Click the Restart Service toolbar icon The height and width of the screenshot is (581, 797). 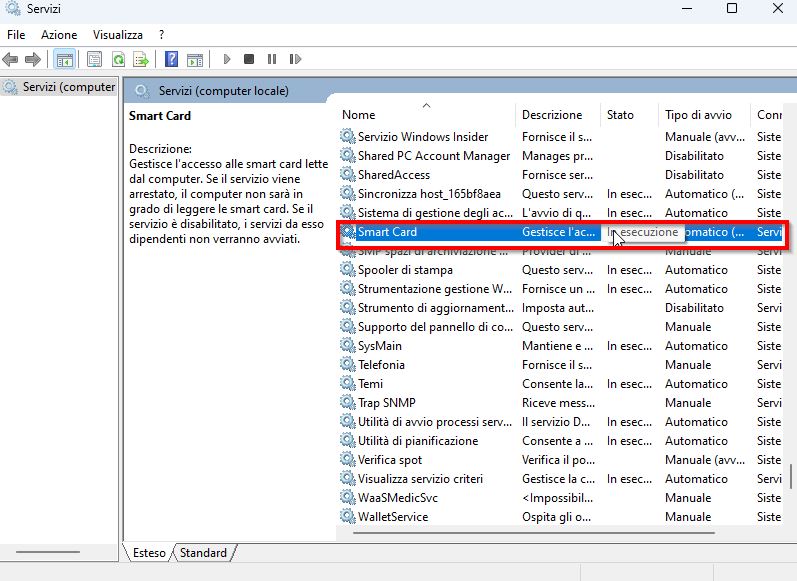[x=294, y=60]
